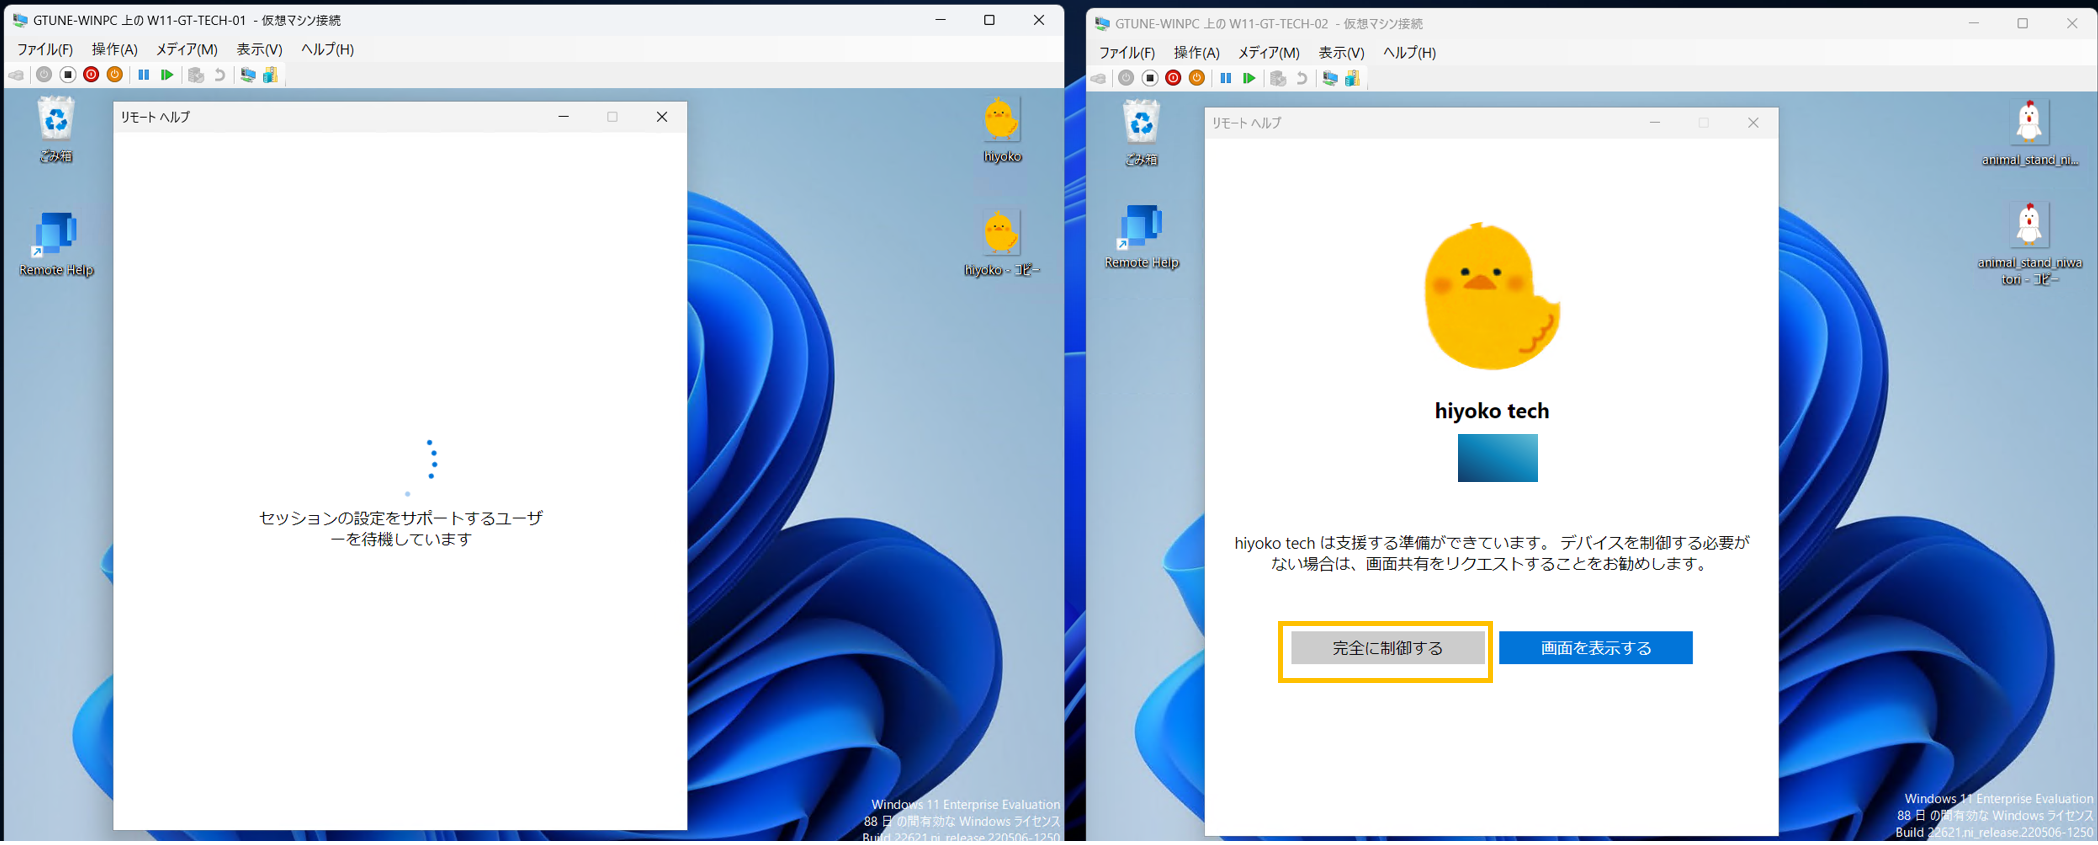Click grey Start power icon in TECH-02 toolbar

[x=1126, y=78]
